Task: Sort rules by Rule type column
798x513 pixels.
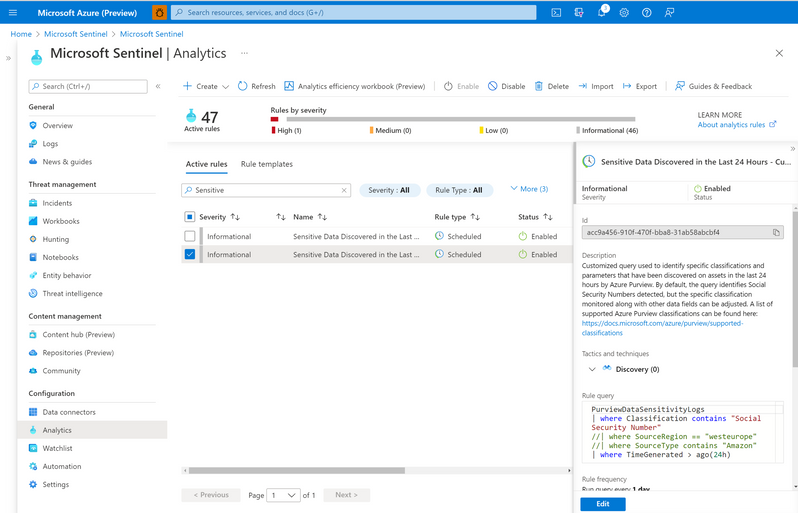Action: pos(457,217)
